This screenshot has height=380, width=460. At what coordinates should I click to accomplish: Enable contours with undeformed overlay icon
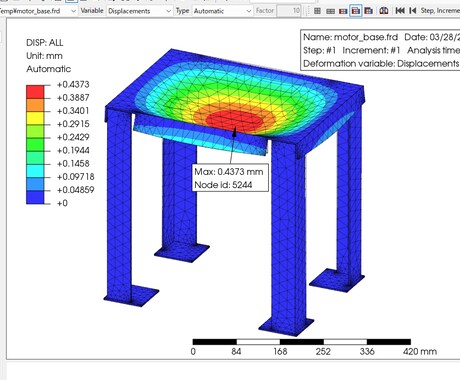368,11
